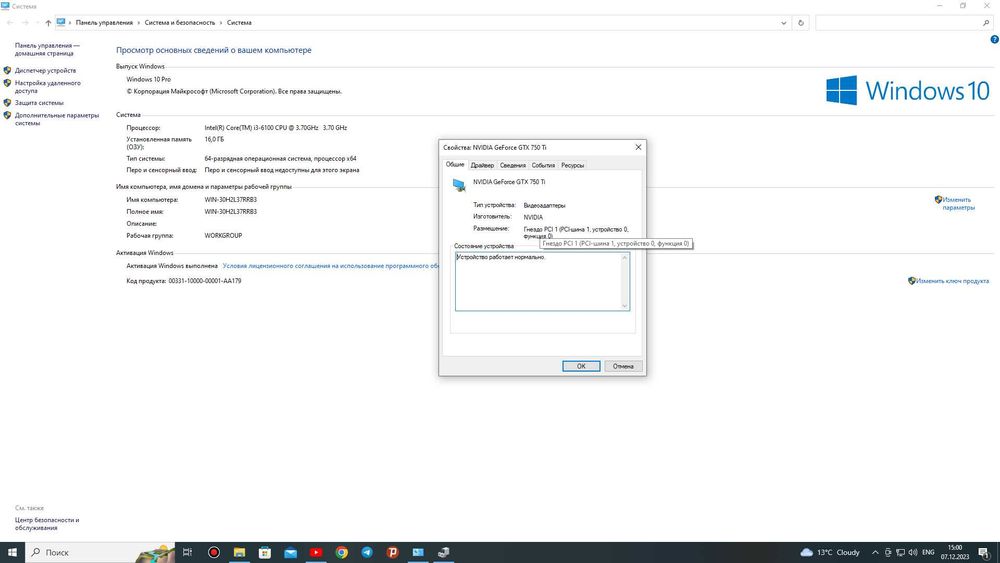Click the display adapter icon in the dialog

click(x=459, y=185)
